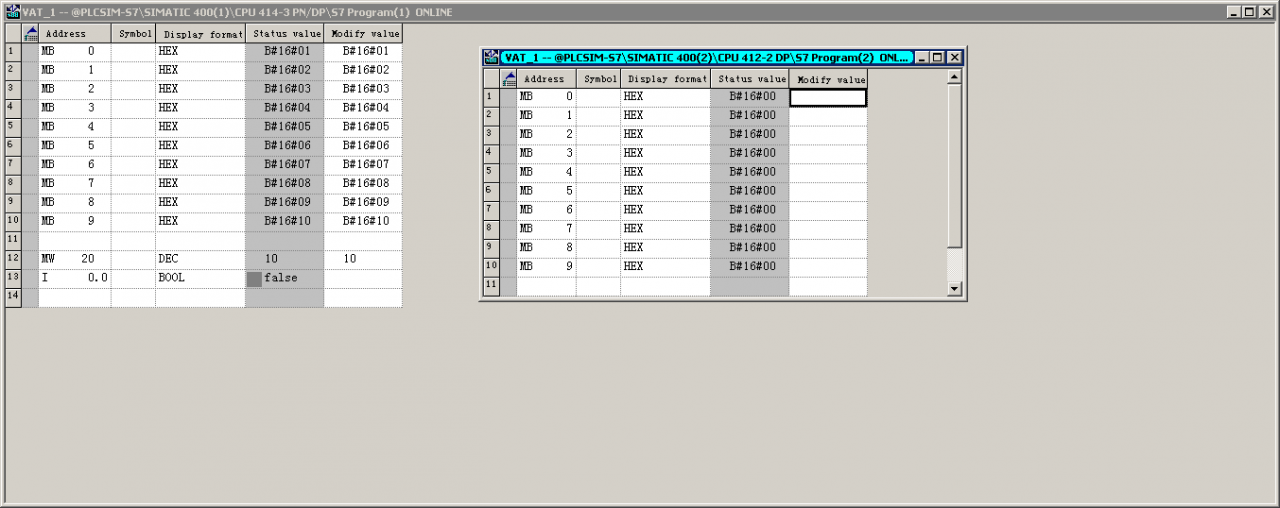Click Modify value header in CPU 414-3 table

click(363, 34)
